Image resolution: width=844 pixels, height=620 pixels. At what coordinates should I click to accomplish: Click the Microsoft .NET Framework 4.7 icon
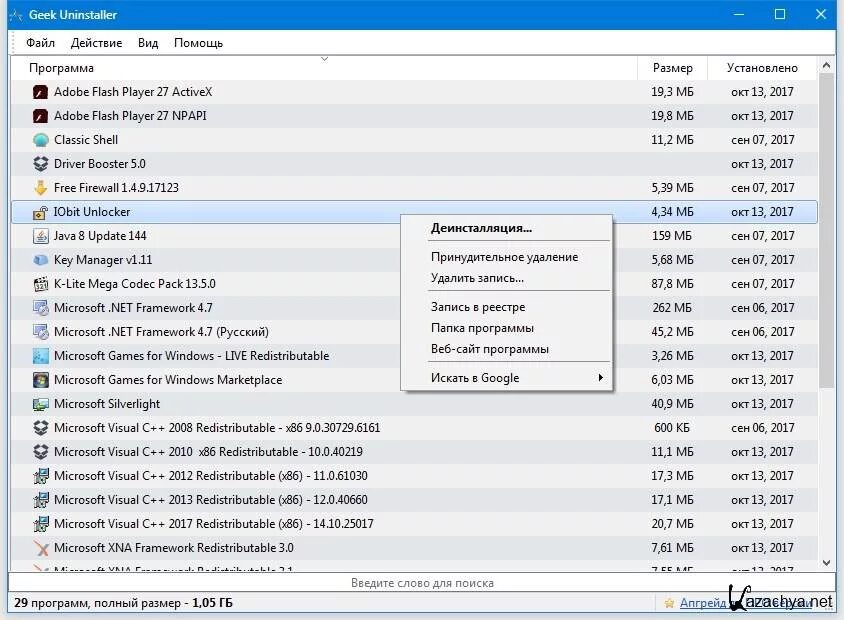tap(40, 308)
